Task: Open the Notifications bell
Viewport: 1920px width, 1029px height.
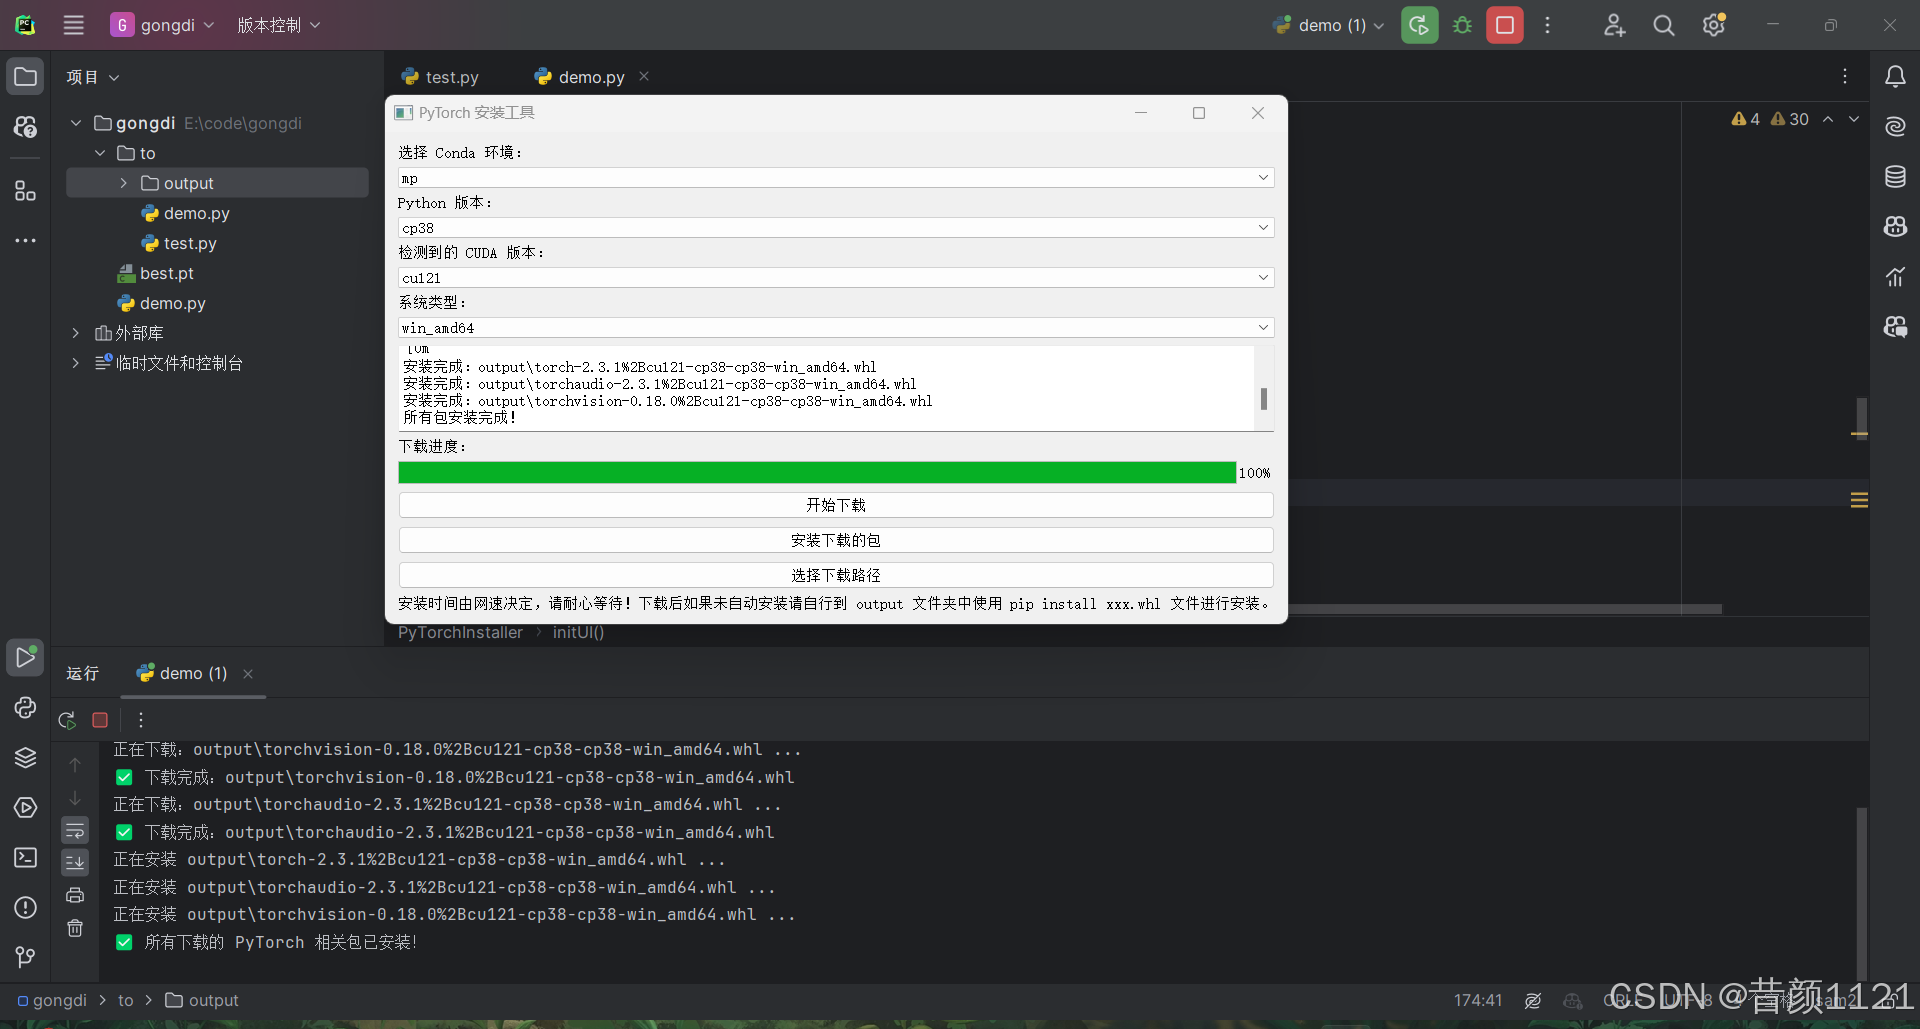Action: (x=1895, y=77)
